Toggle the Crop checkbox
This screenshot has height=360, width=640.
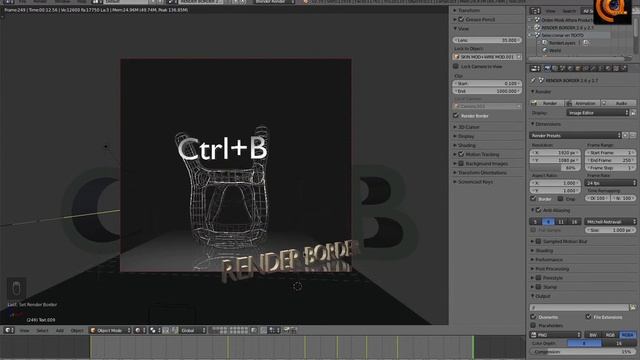(x=560, y=199)
